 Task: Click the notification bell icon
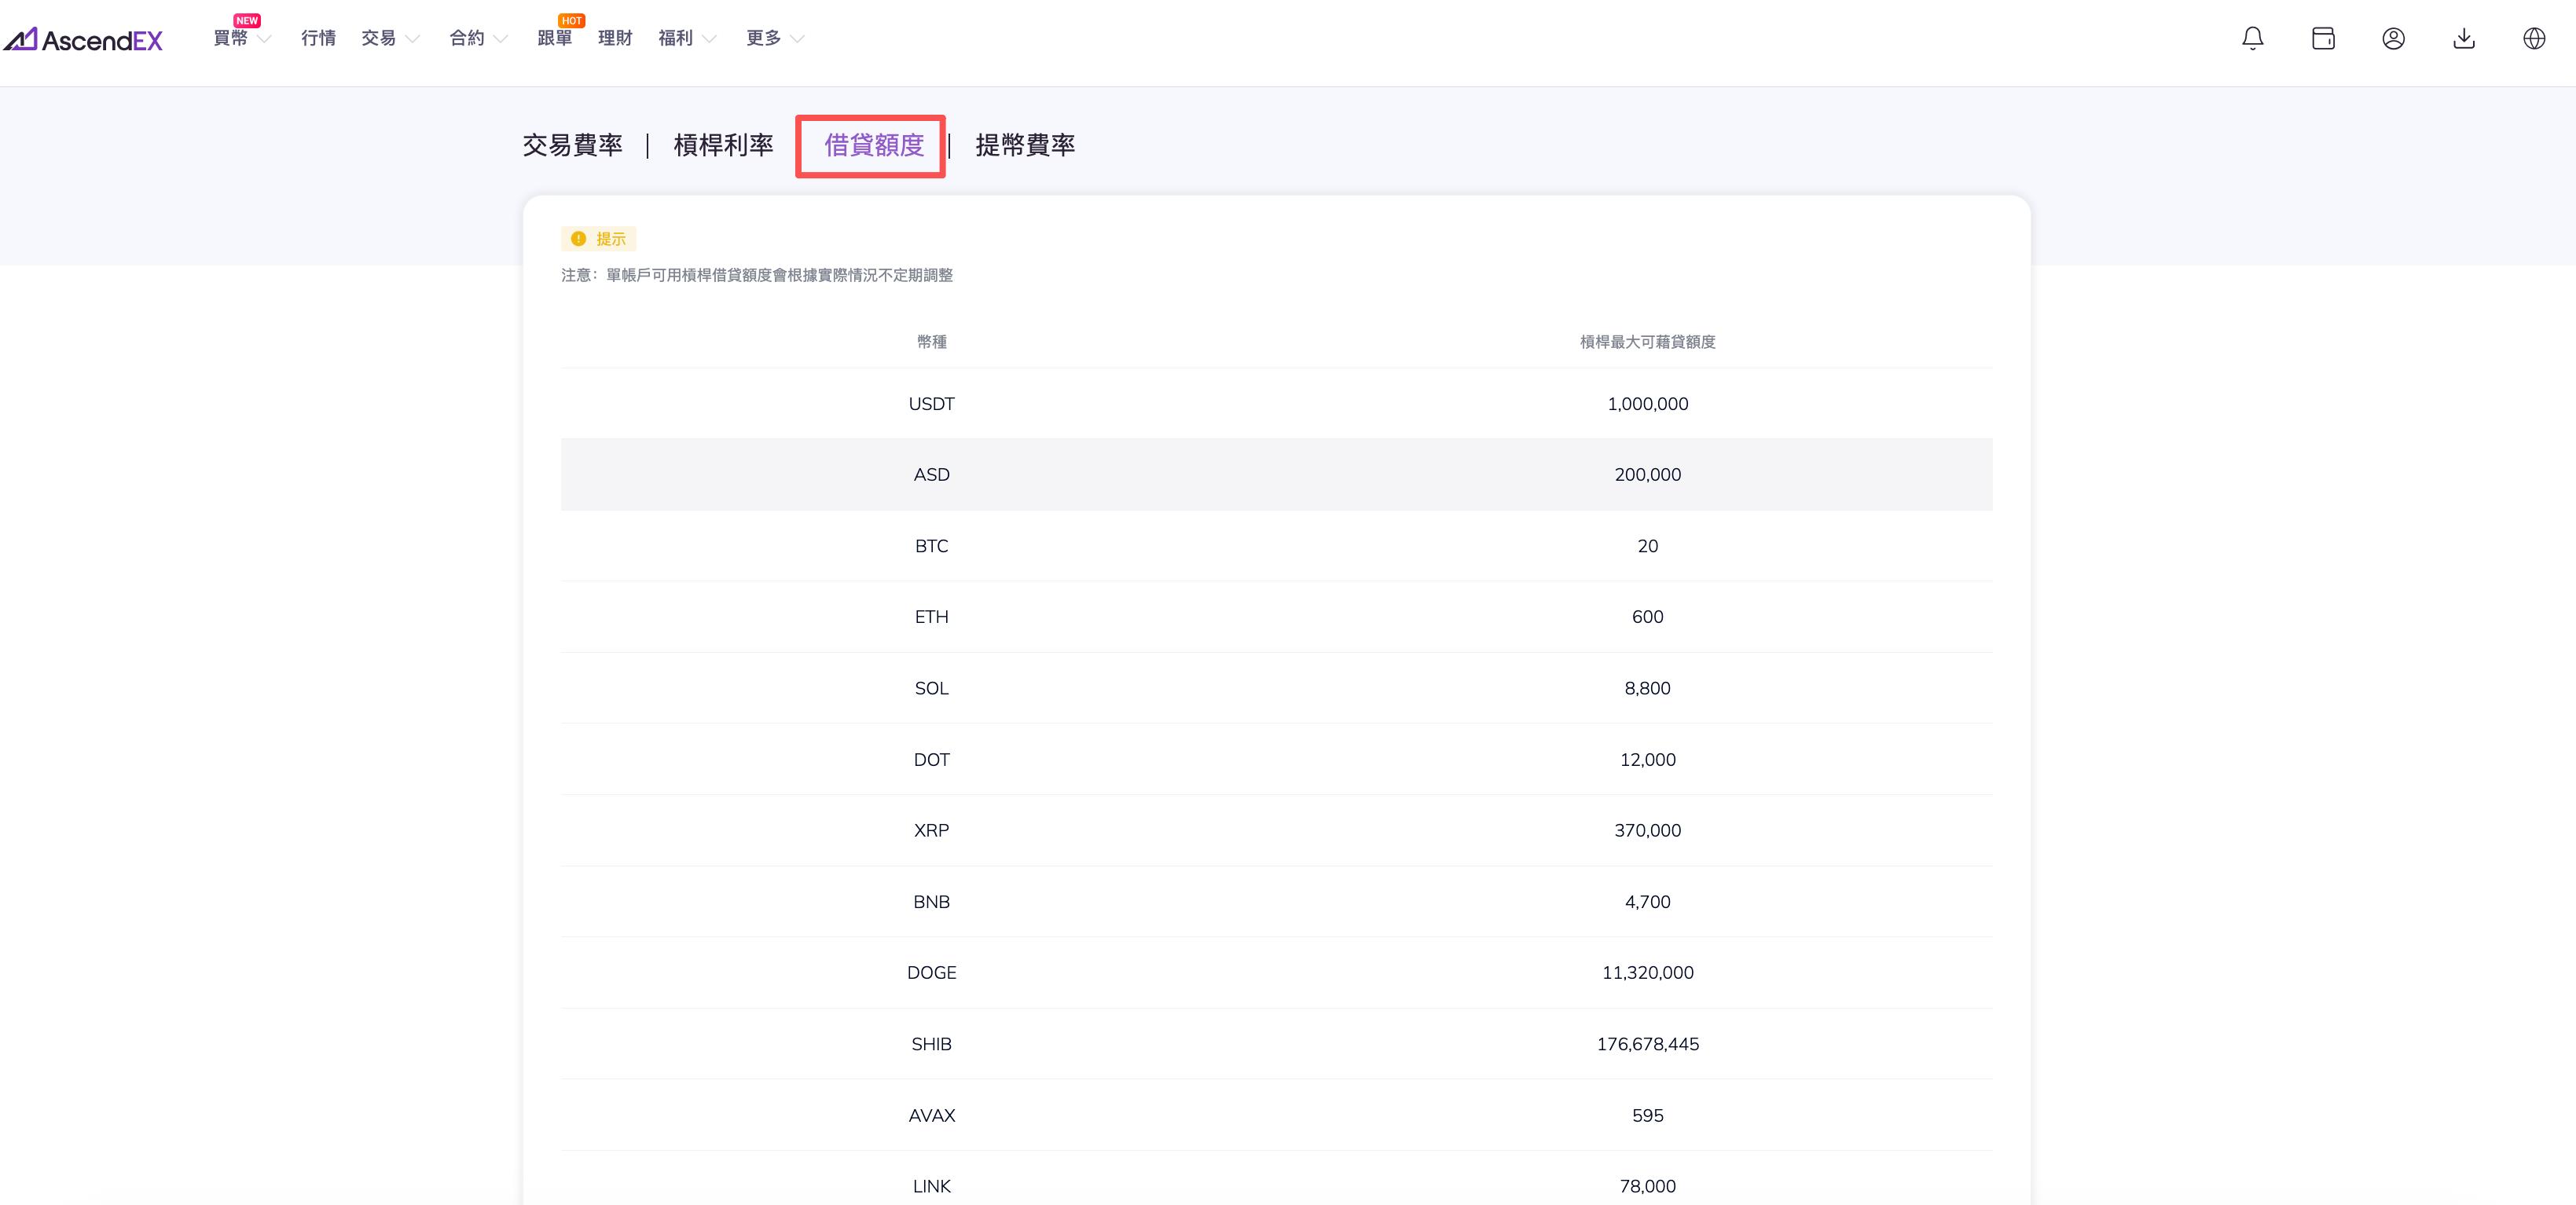point(2252,38)
